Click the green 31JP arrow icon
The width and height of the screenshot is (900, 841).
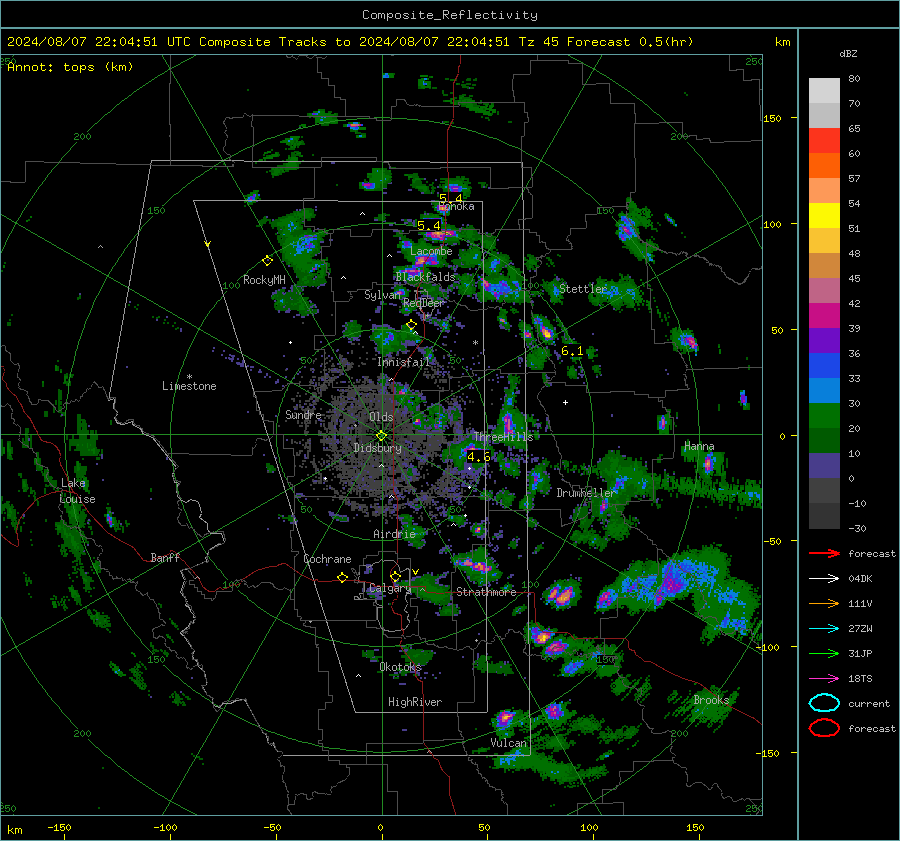point(824,653)
